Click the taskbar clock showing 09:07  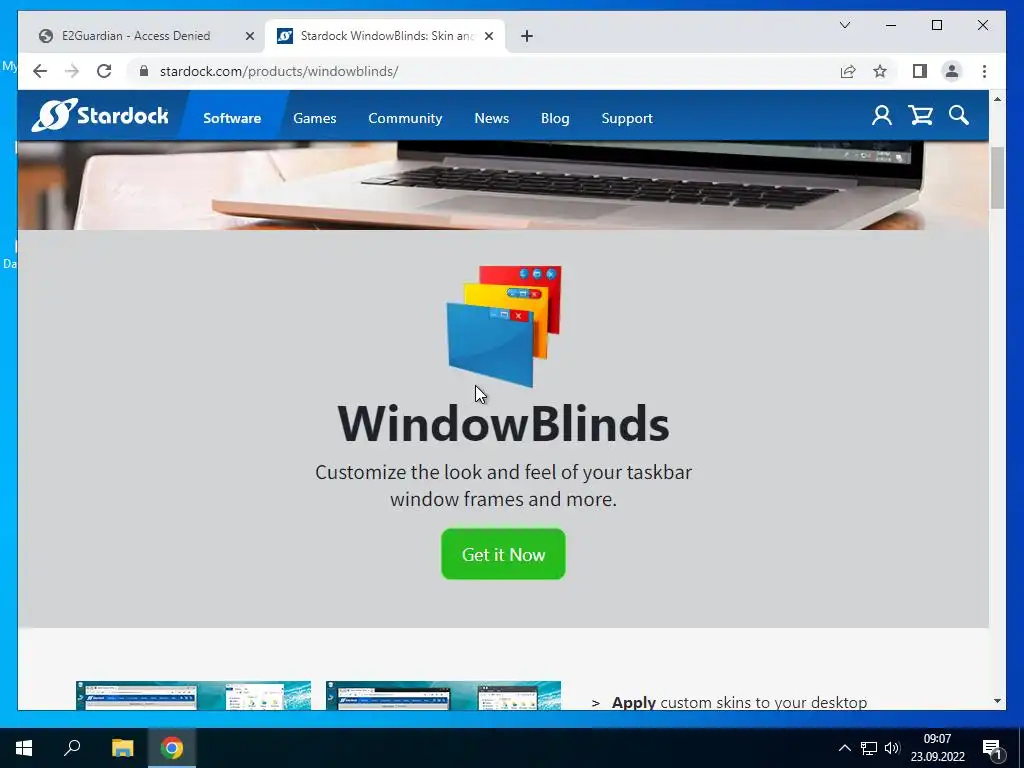[x=938, y=748]
